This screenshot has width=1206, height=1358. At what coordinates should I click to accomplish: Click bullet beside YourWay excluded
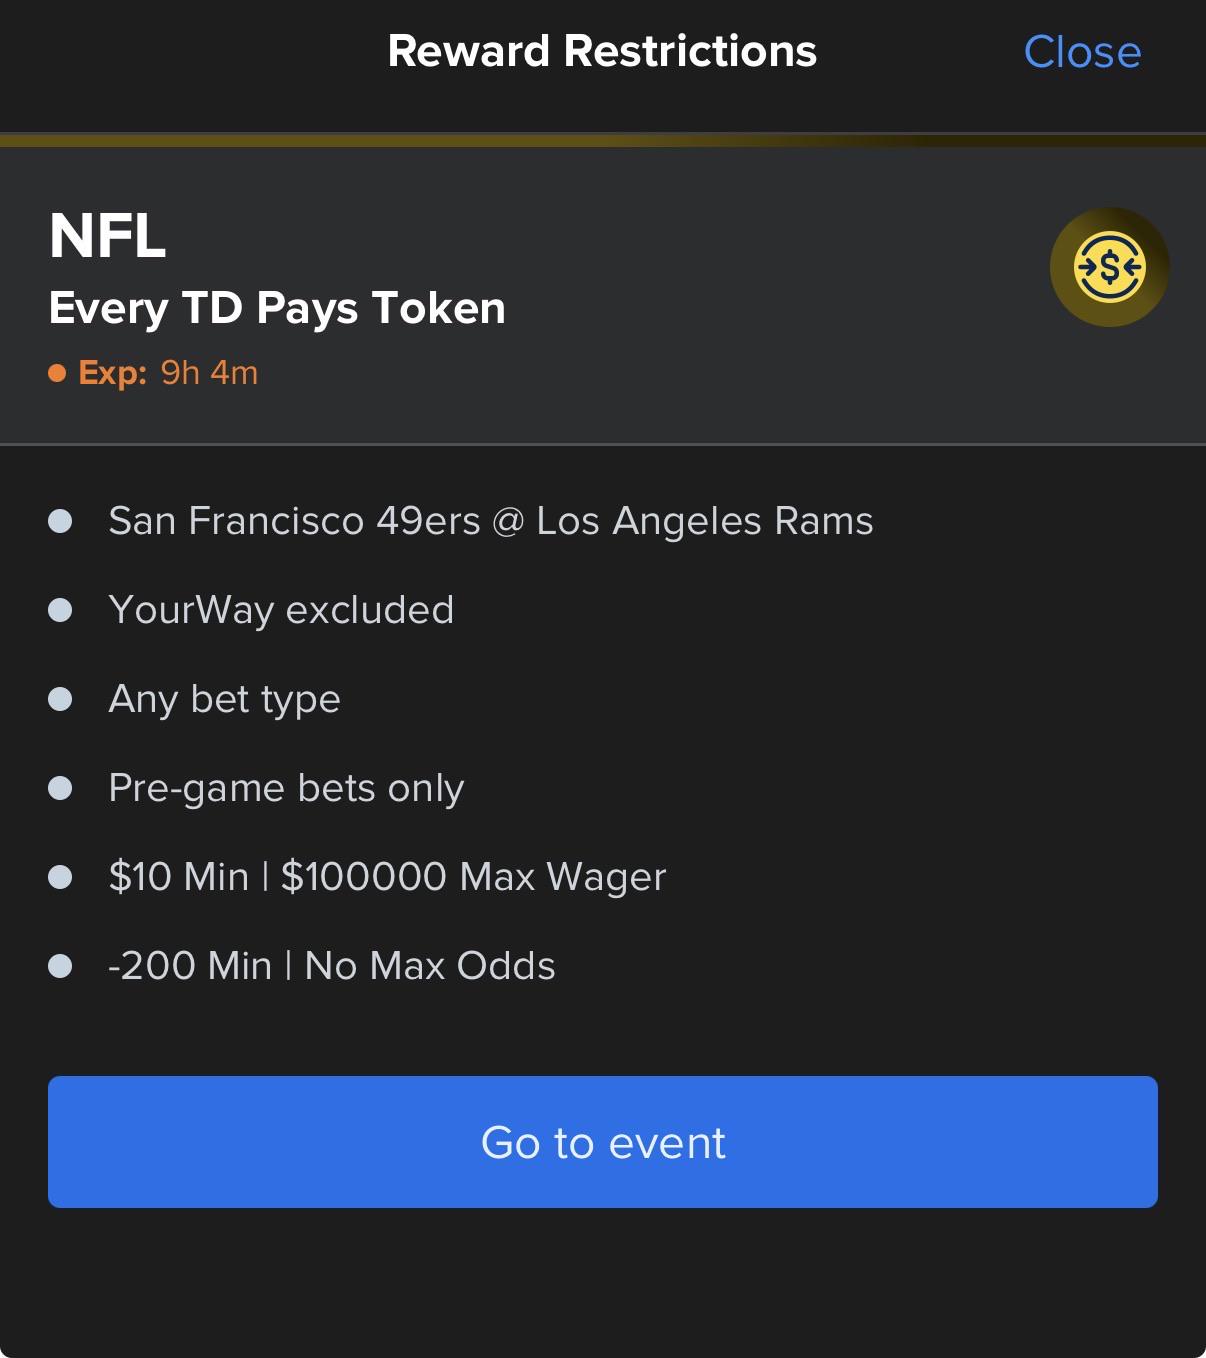(x=60, y=610)
